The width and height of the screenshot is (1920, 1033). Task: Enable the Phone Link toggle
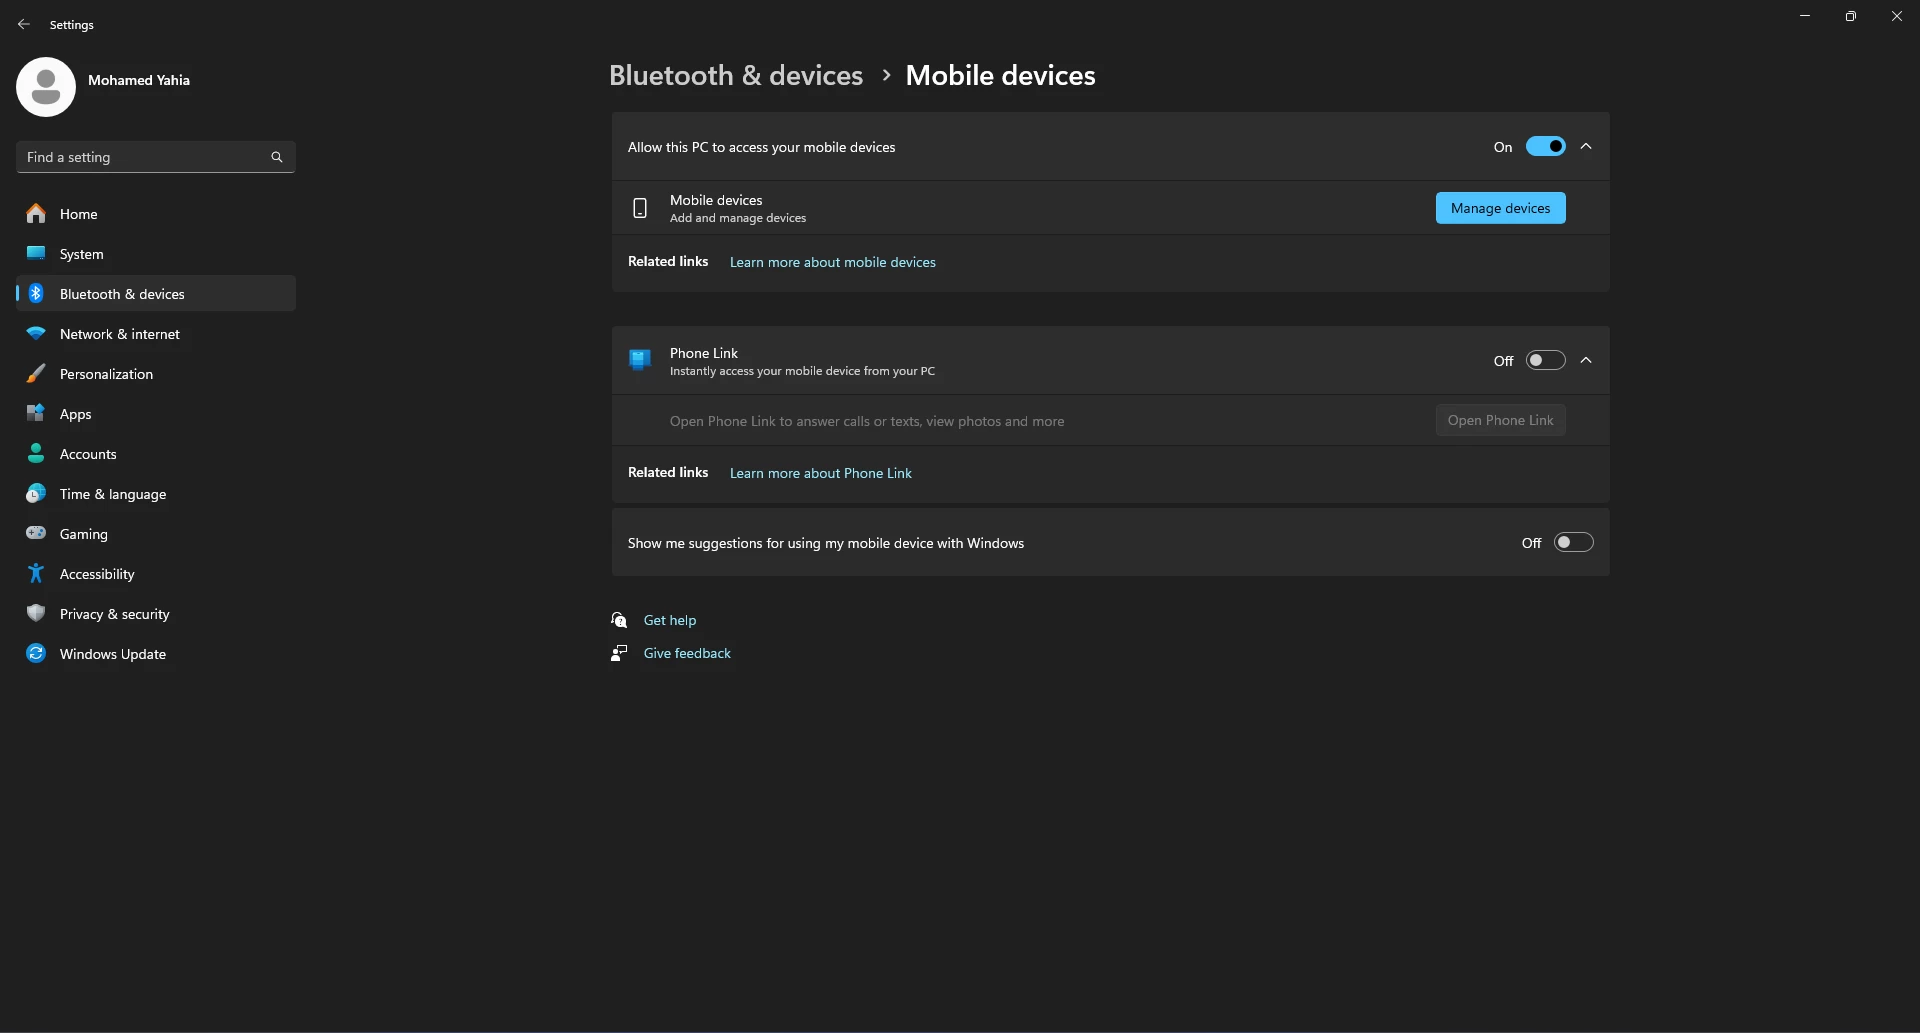[x=1545, y=360]
